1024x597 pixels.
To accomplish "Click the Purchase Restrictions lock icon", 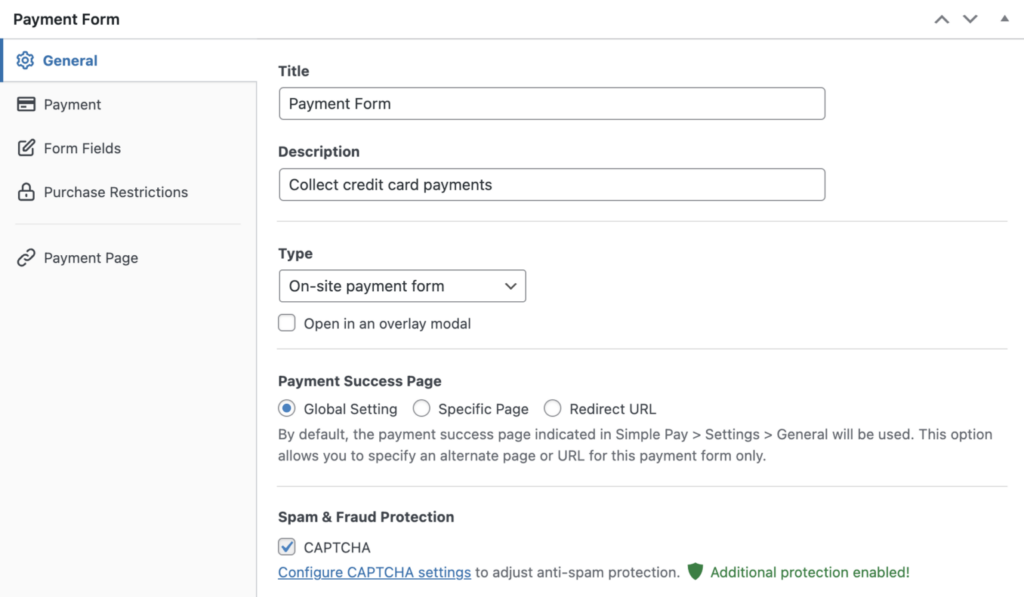I will pos(26,192).
